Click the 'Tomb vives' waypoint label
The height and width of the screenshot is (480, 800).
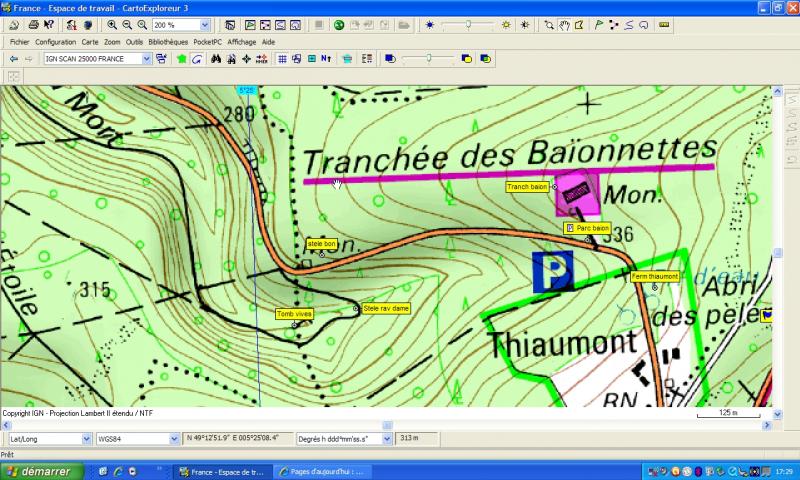[294, 314]
